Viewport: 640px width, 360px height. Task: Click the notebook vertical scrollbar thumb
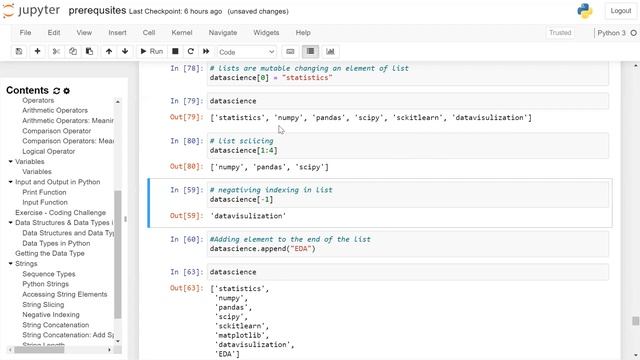point(636,321)
